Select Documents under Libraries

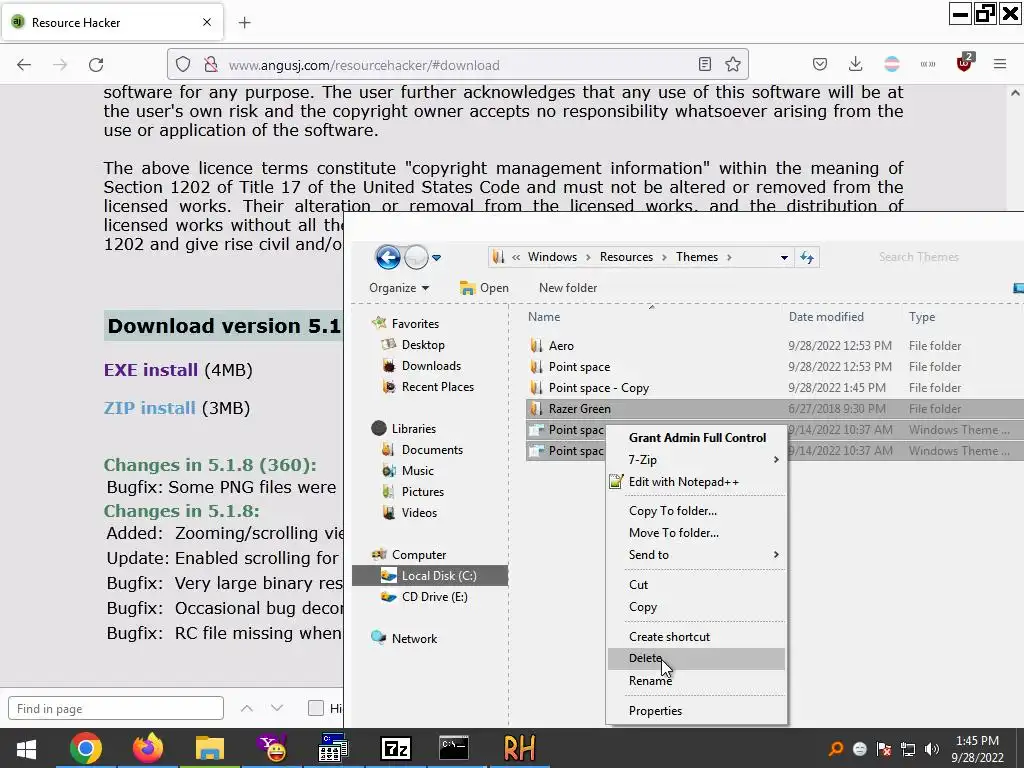(x=432, y=450)
